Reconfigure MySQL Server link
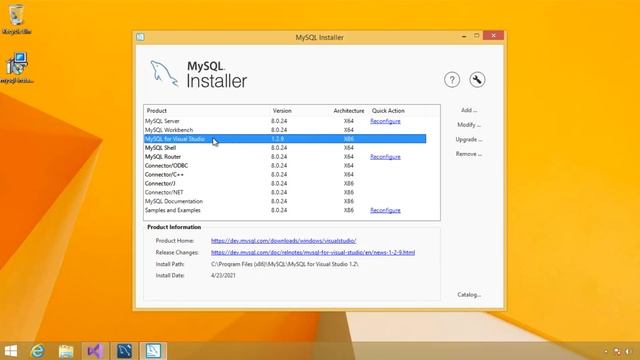 pos(385,121)
